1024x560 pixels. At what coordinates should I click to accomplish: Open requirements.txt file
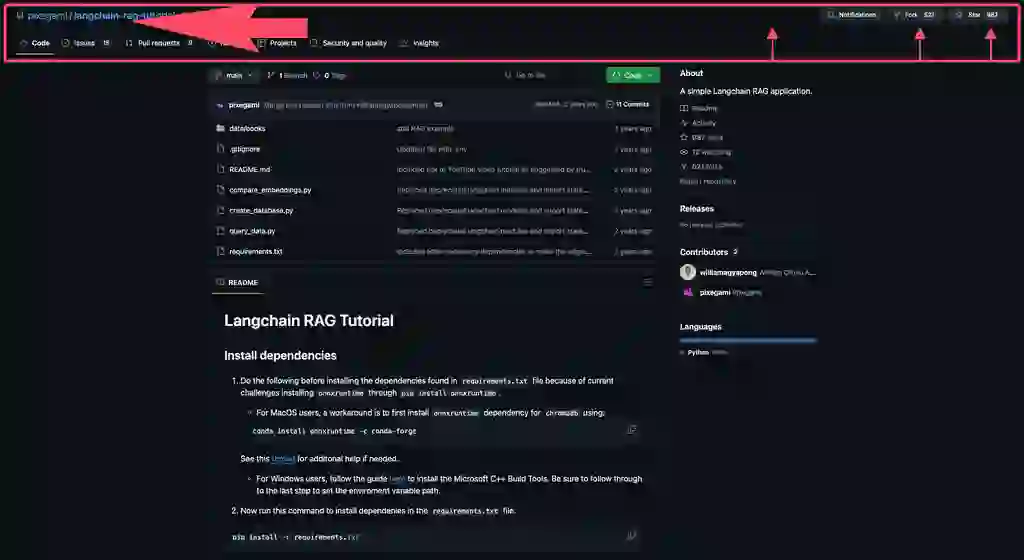[255, 251]
